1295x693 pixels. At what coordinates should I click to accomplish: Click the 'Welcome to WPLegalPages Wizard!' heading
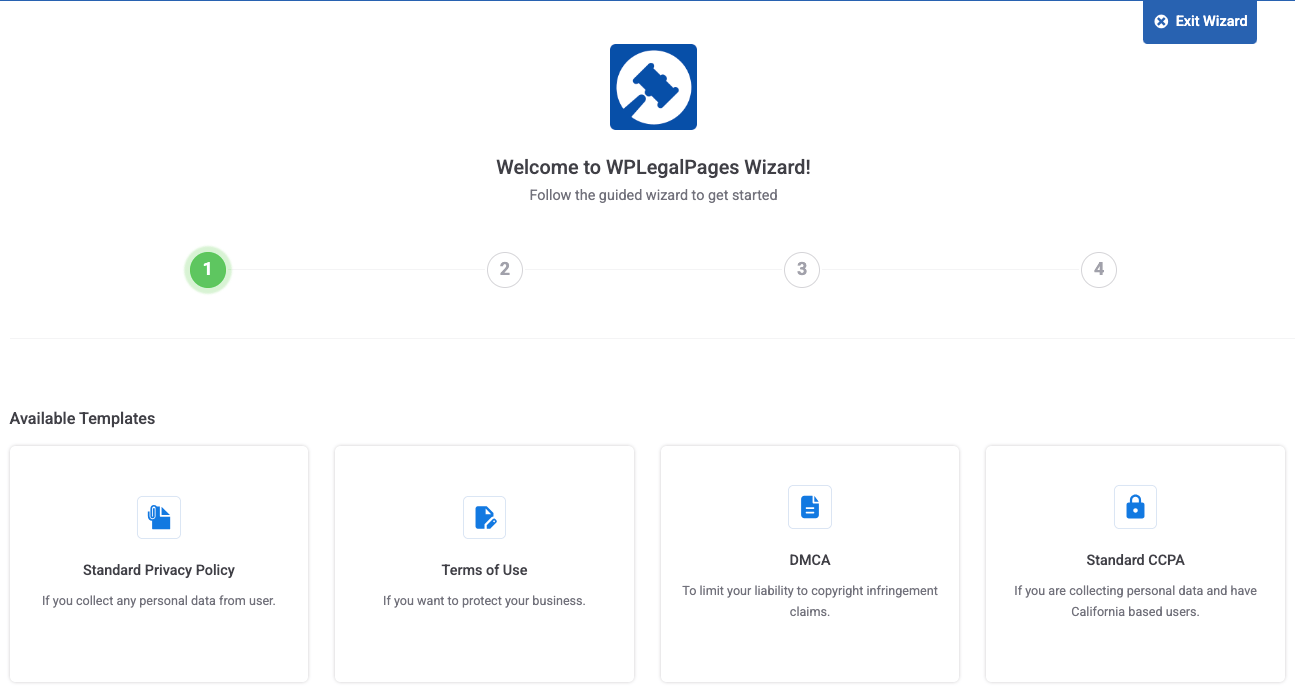[x=653, y=167]
